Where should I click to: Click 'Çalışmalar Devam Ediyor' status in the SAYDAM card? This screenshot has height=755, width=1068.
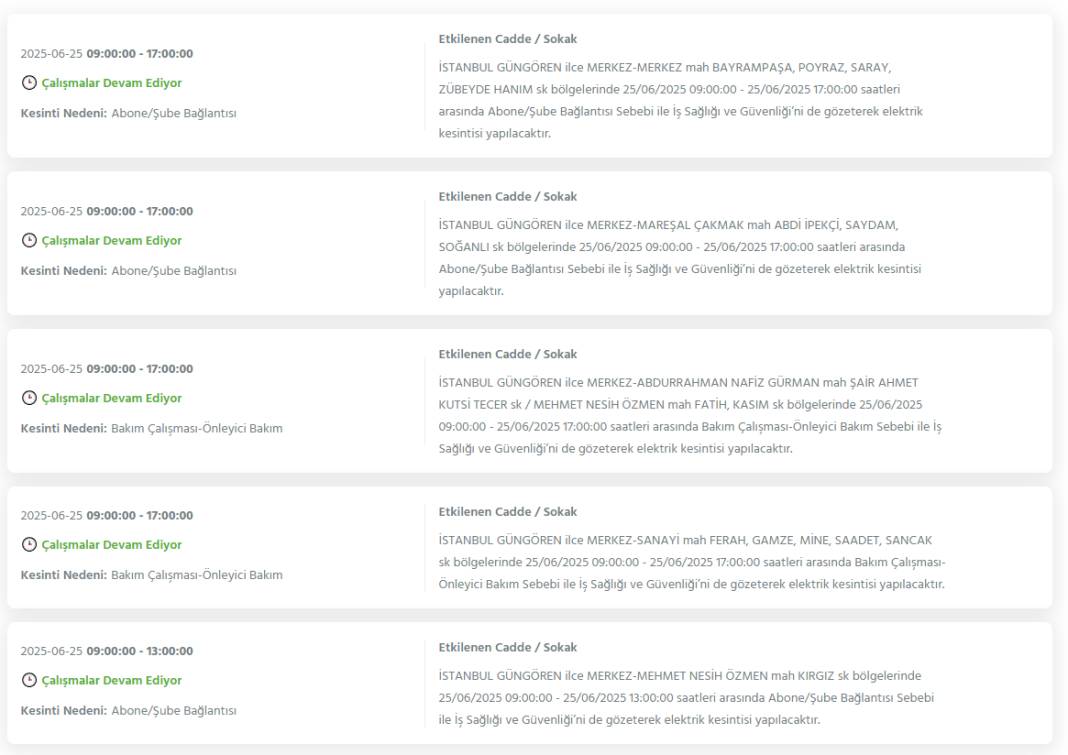click(112, 241)
